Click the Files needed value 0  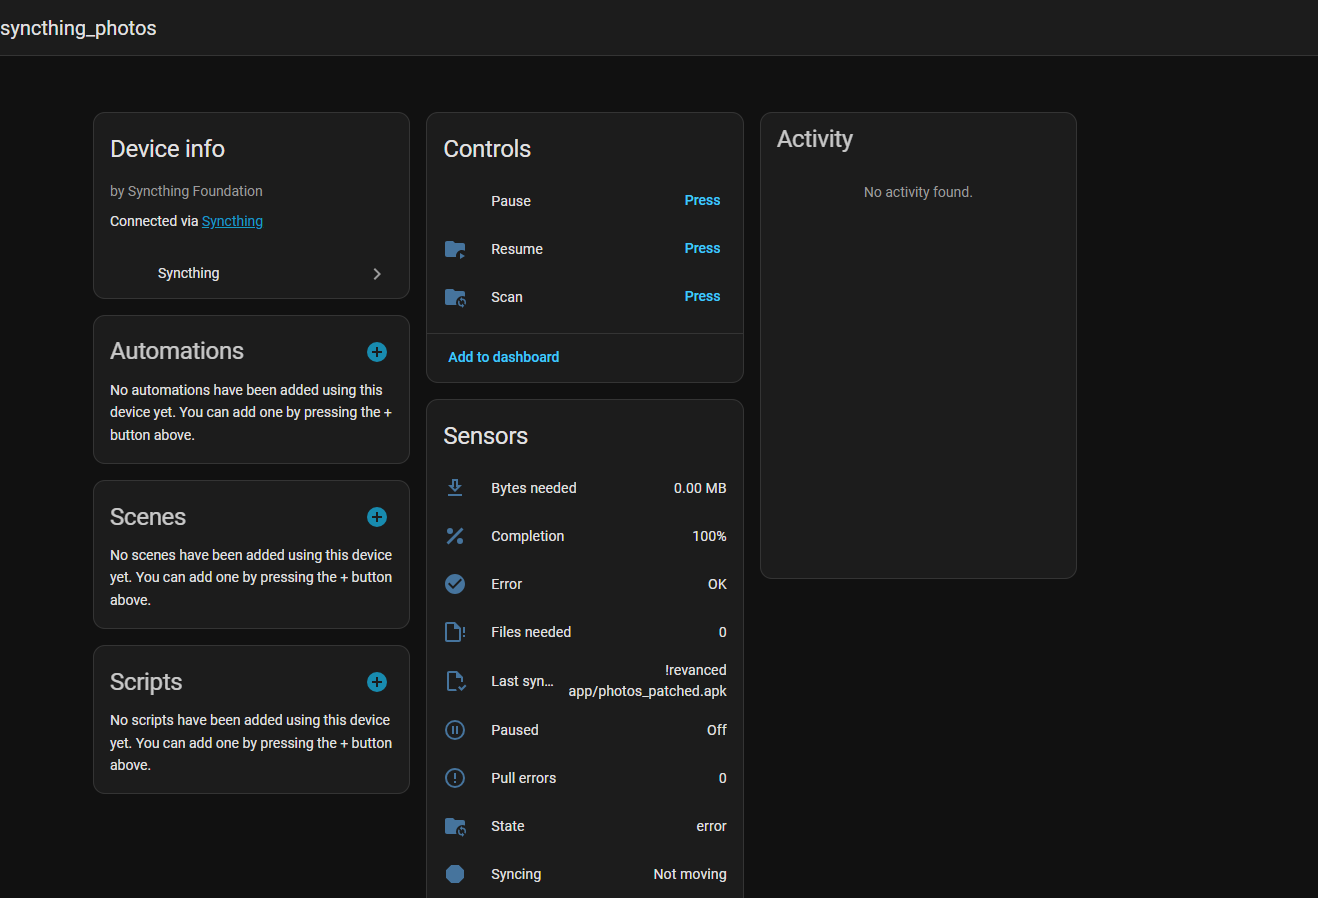click(x=722, y=632)
